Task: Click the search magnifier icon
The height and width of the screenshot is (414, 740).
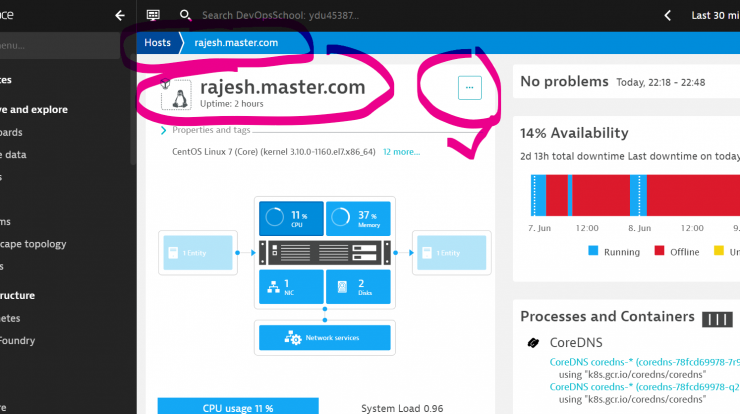Action: tap(185, 15)
